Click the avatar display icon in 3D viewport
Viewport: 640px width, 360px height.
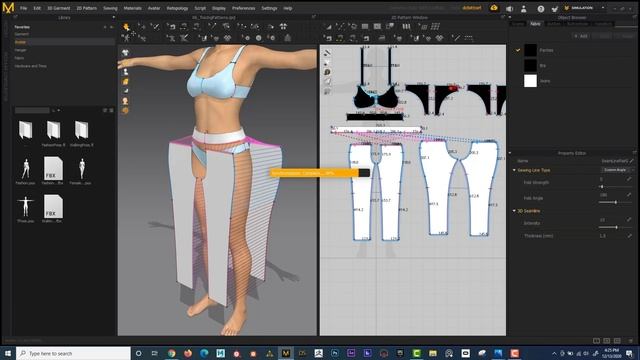(x=125, y=72)
